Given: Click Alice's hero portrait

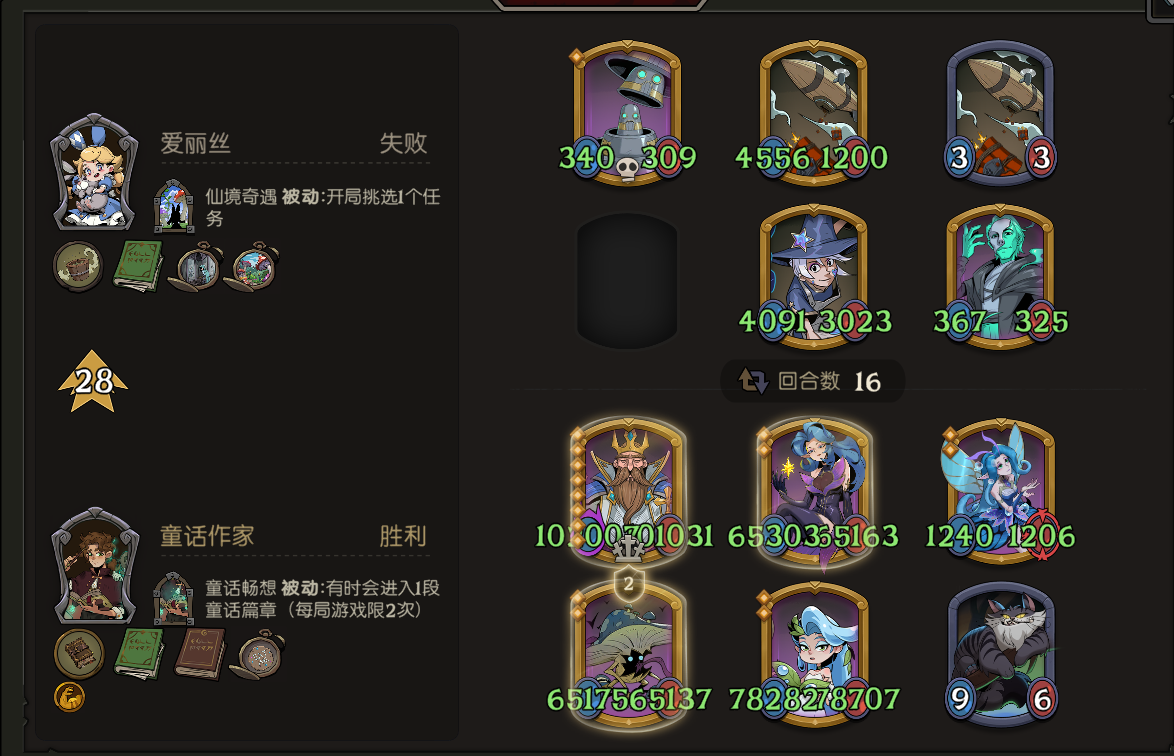Looking at the screenshot, I should 94,172.
